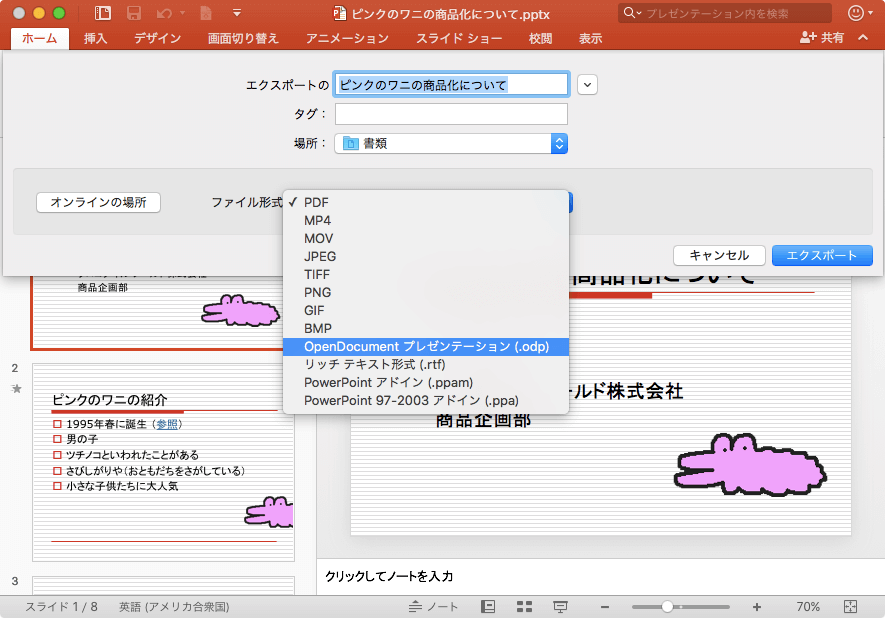The width and height of the screenshot is (885, 618).
Task: Click the 参照 hyperlink in slide 2 thumbnail
Action: click(167, 424)
